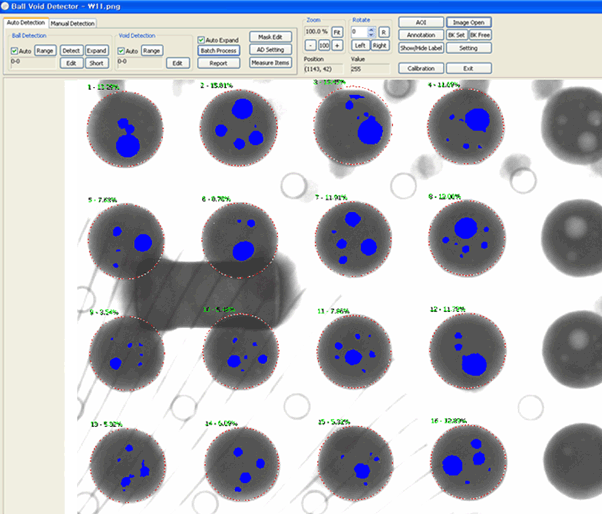Click Range button in Ball Detection
The image size is (602, 514).
(x=45, y=50)
